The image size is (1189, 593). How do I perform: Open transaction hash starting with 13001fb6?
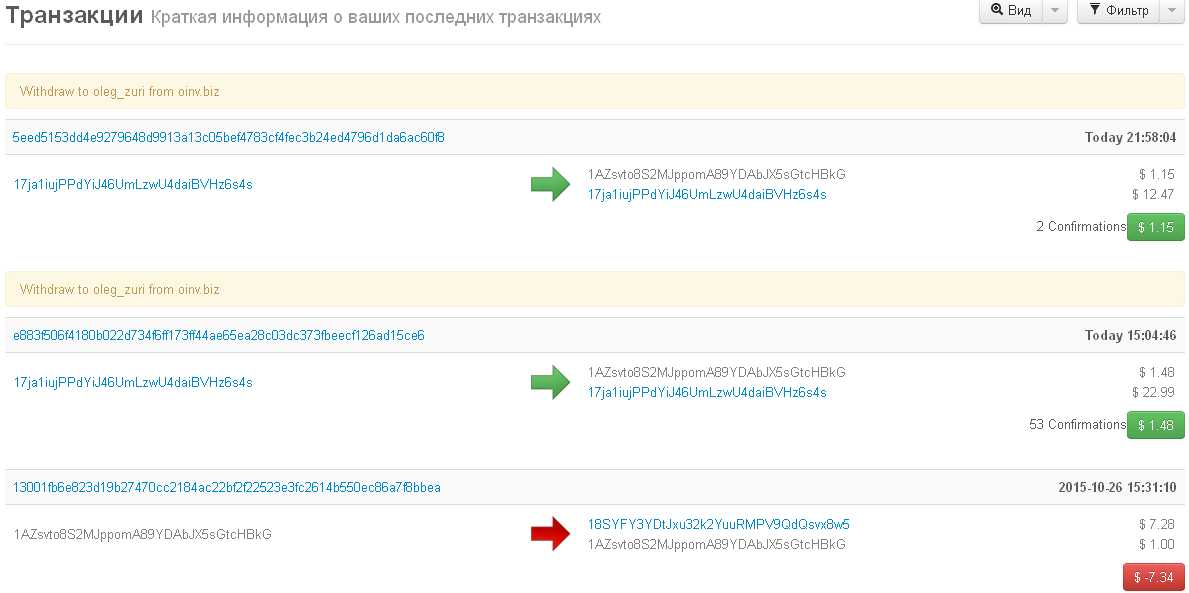tap(226, 487)
